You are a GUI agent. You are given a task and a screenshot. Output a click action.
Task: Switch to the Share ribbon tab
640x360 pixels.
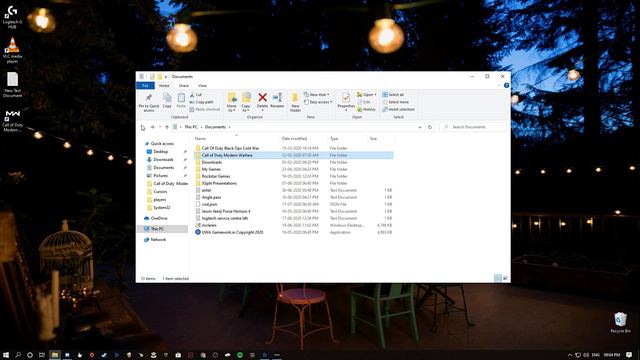pyautogui.click(x=184, y=86)
